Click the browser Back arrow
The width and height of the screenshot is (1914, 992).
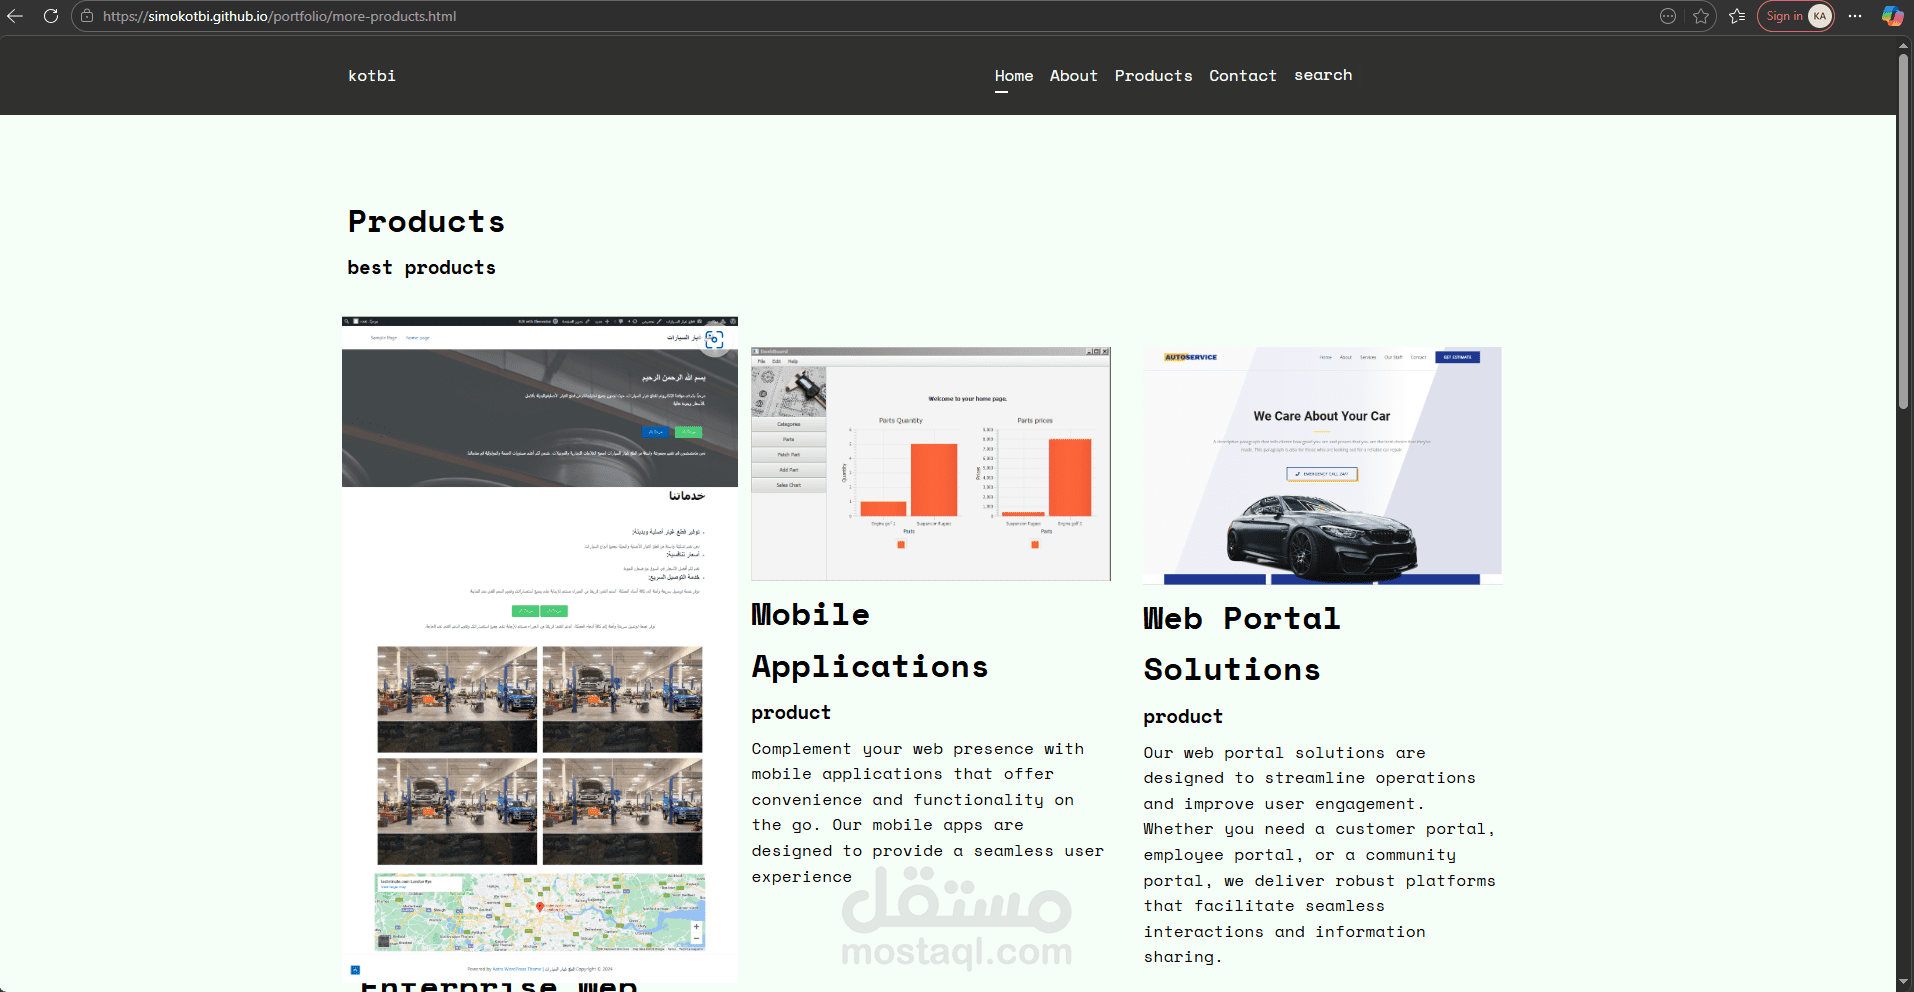15,16
